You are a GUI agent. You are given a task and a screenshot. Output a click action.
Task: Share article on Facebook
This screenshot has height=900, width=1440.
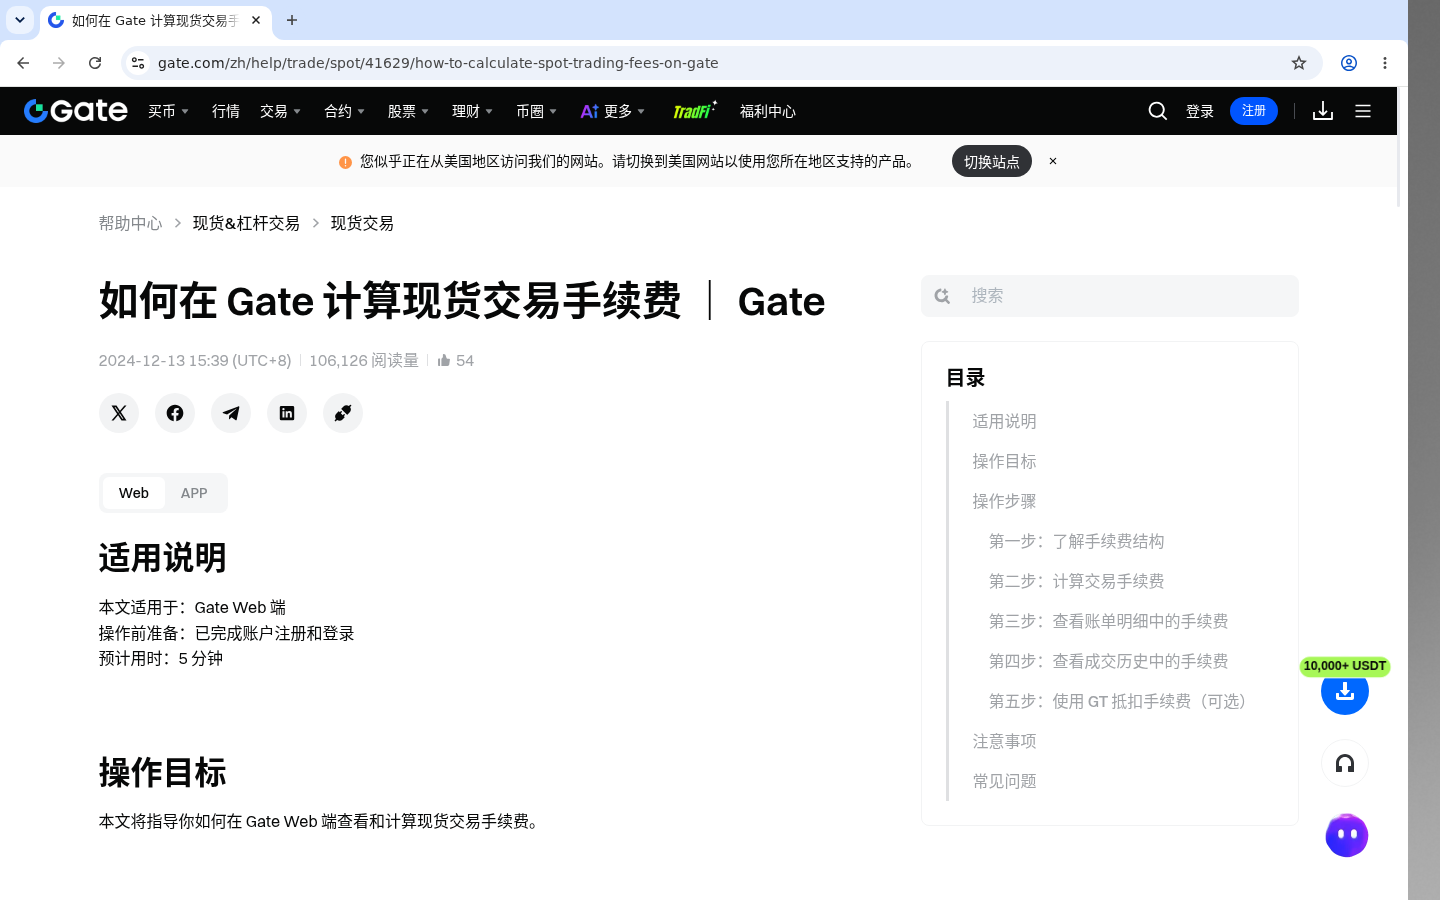click(x=175, y=413)
